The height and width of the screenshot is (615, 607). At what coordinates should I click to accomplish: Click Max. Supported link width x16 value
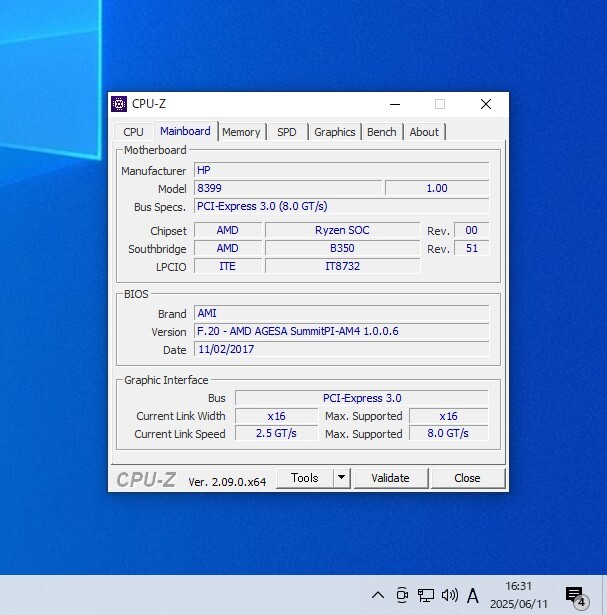[x=449, y=416]
